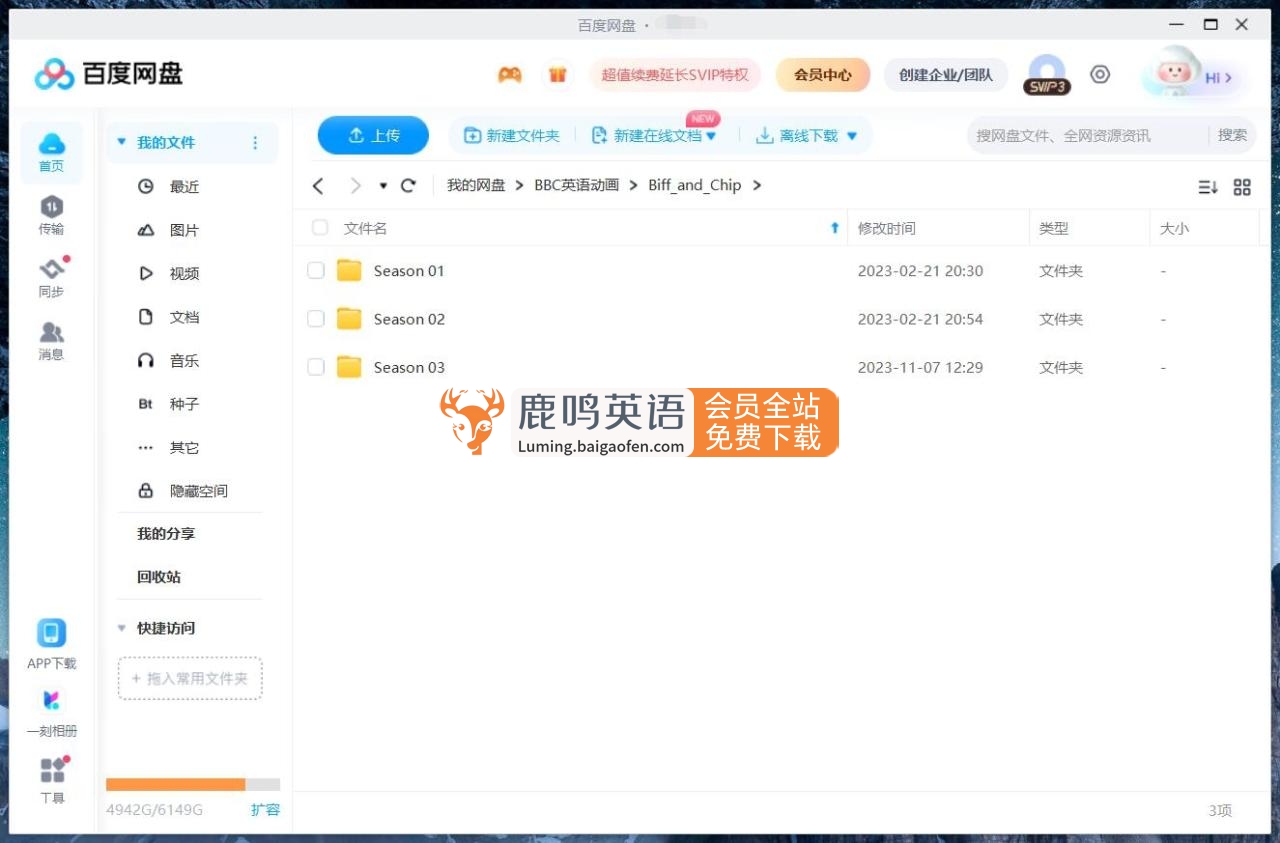Collapse the 我的文件 tree section

coord(122,143)
